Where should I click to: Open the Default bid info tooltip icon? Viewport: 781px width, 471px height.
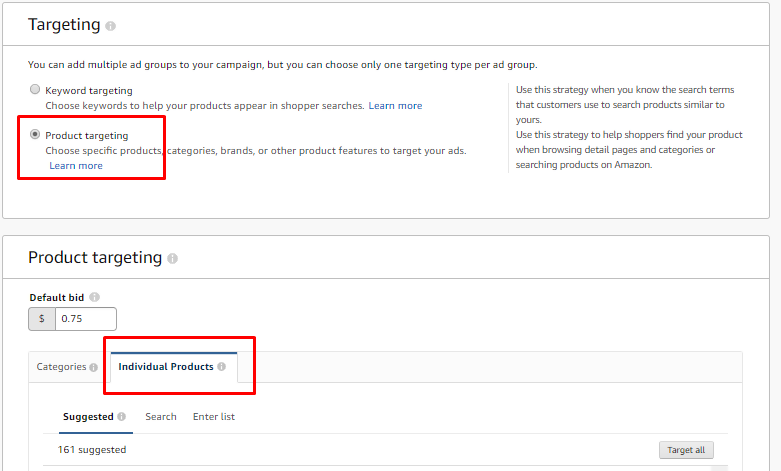(94, 297)
